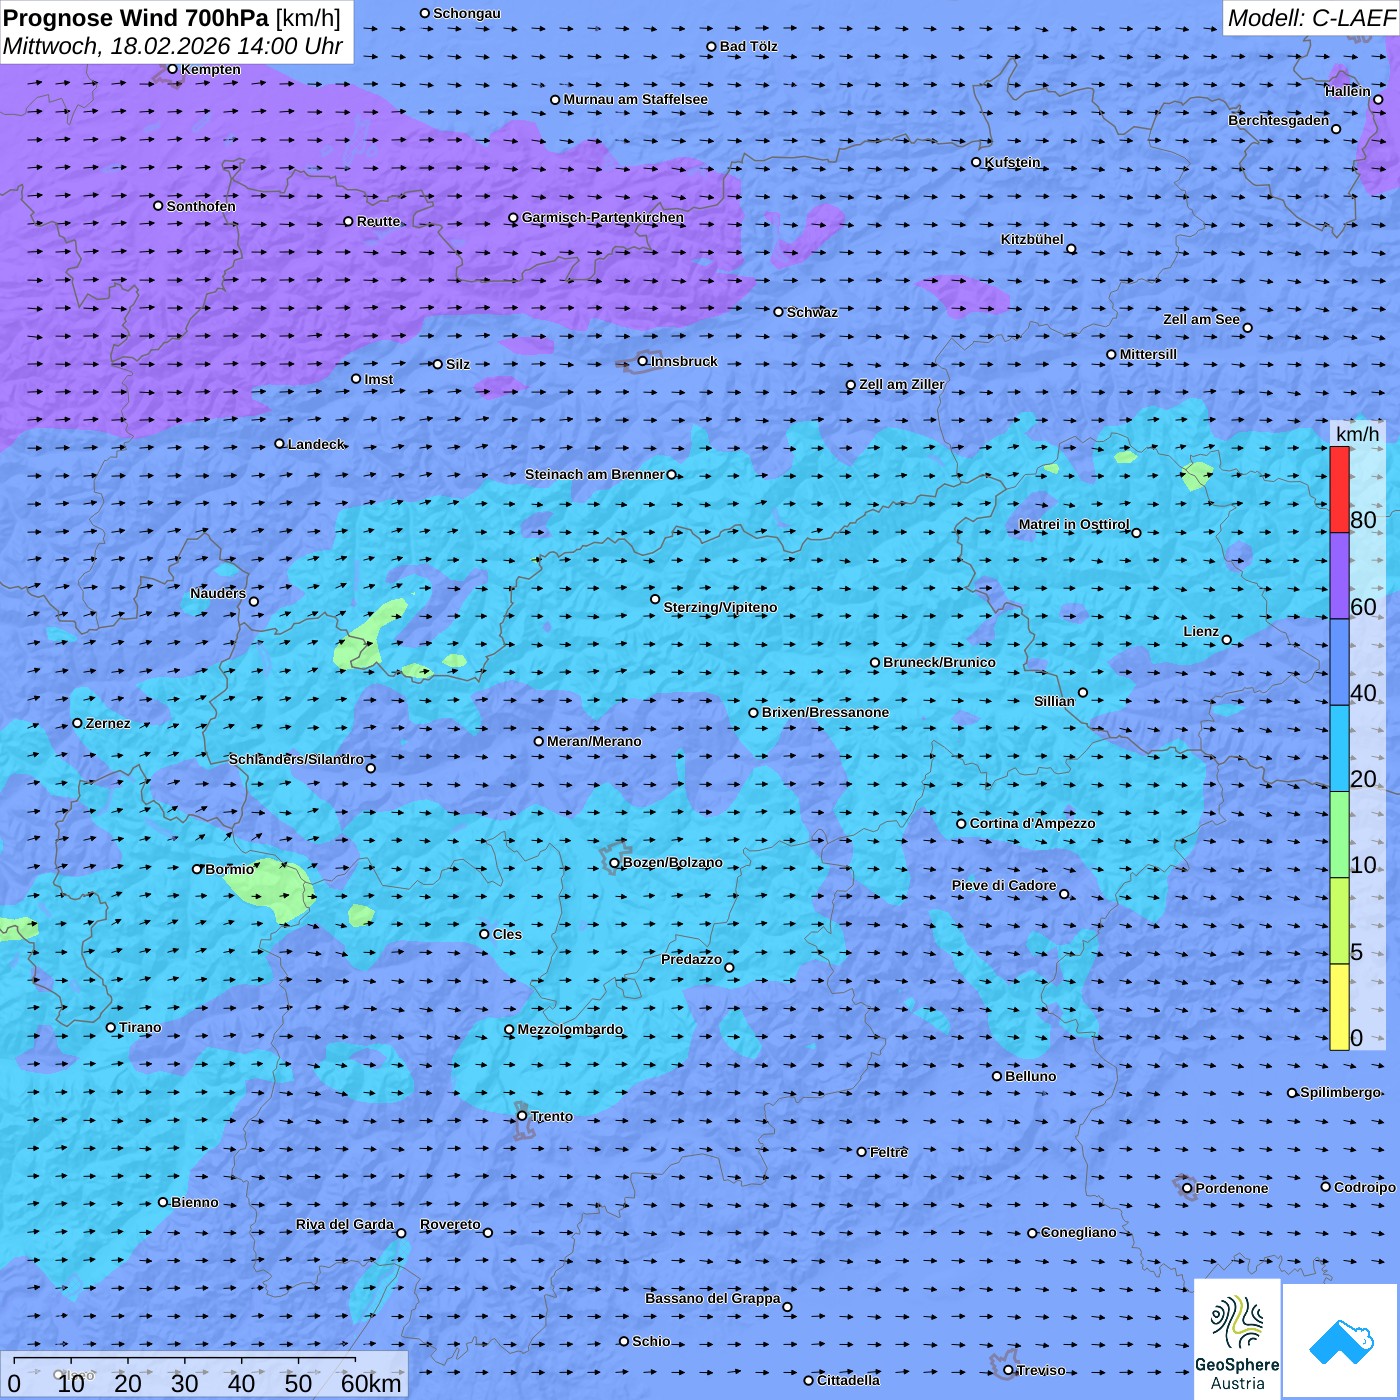Click the Cles city label
Screen dimensions: 1400x1400
(507, 934)
